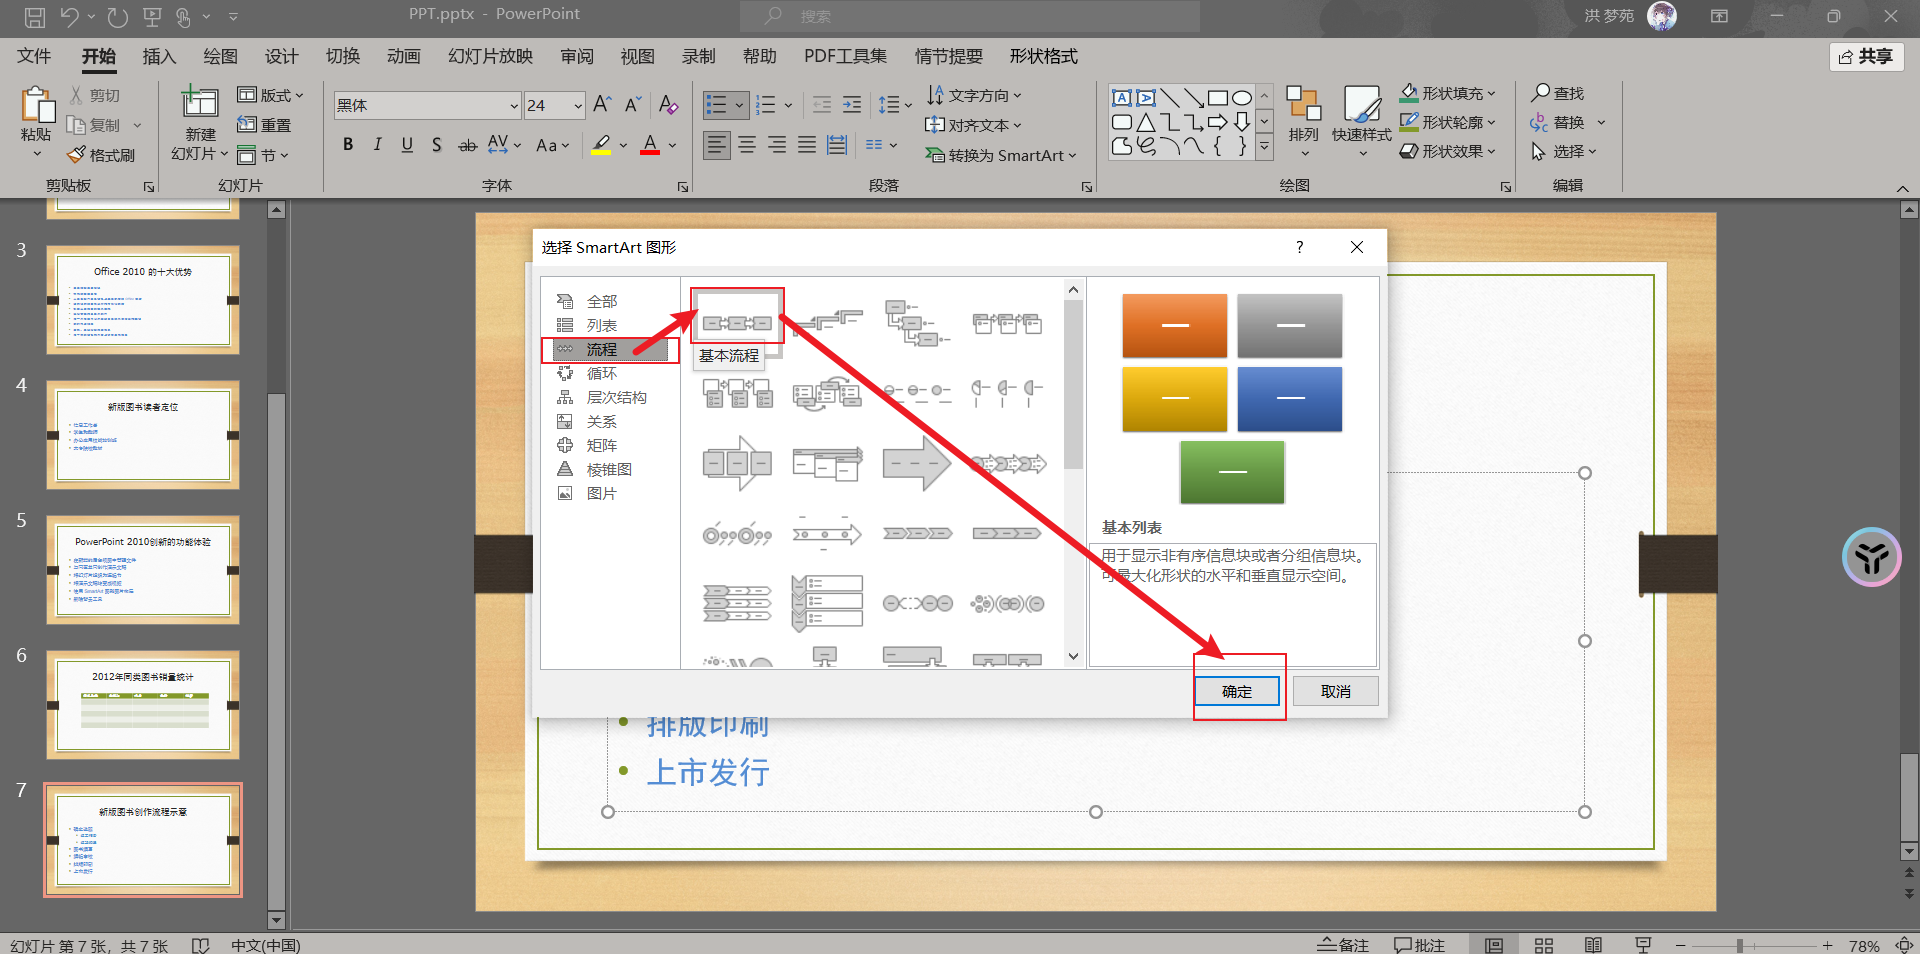This screenshot has width=1920, height=954.
Task: Toggle Italic formatting
Action: [377, 145]
